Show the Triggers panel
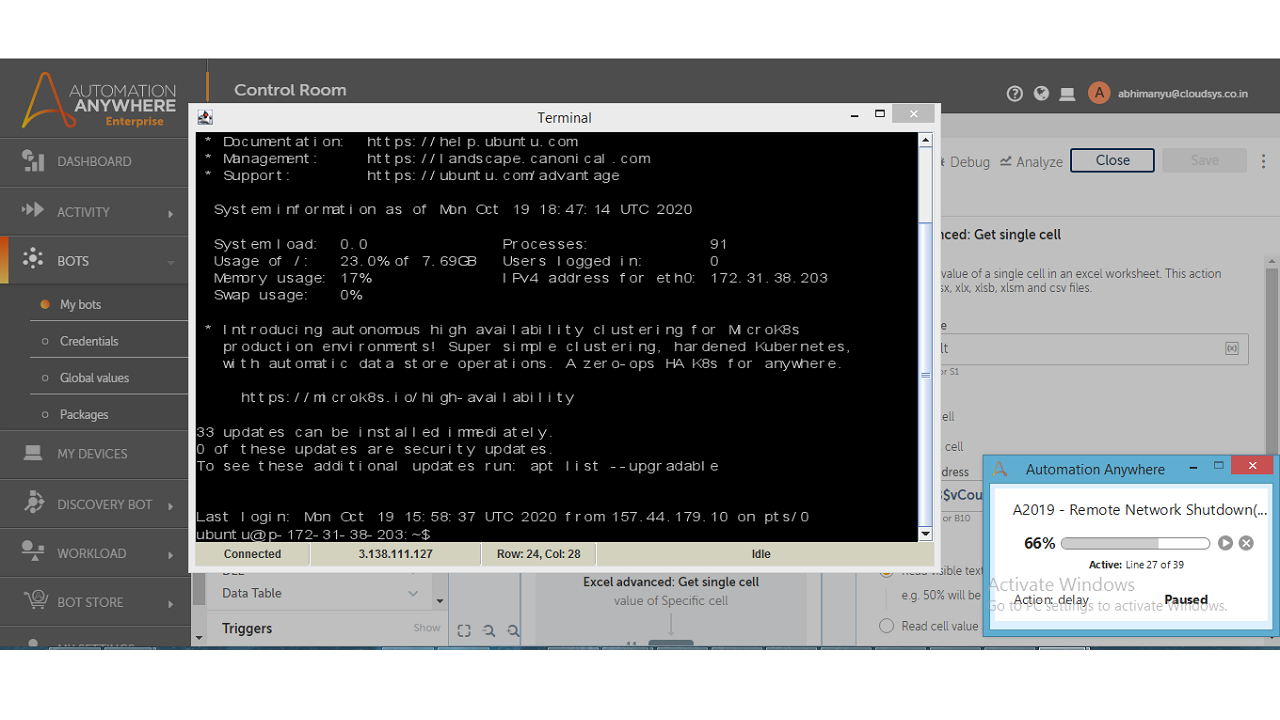Image resolution: width=1280 pixels, height=720 pixels. pos(427,628)
